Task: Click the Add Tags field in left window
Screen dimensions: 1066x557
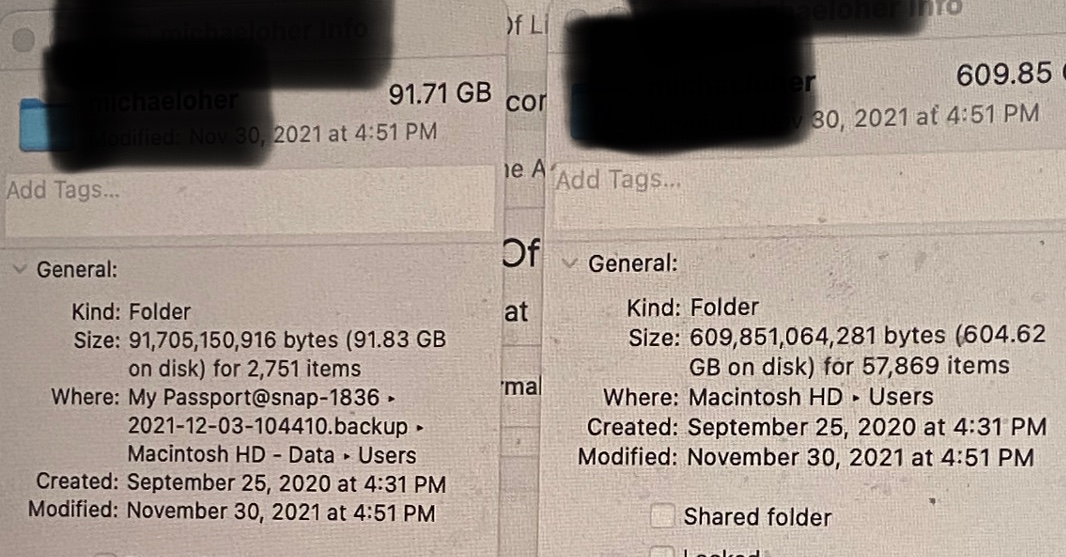Action: point(249,199)
